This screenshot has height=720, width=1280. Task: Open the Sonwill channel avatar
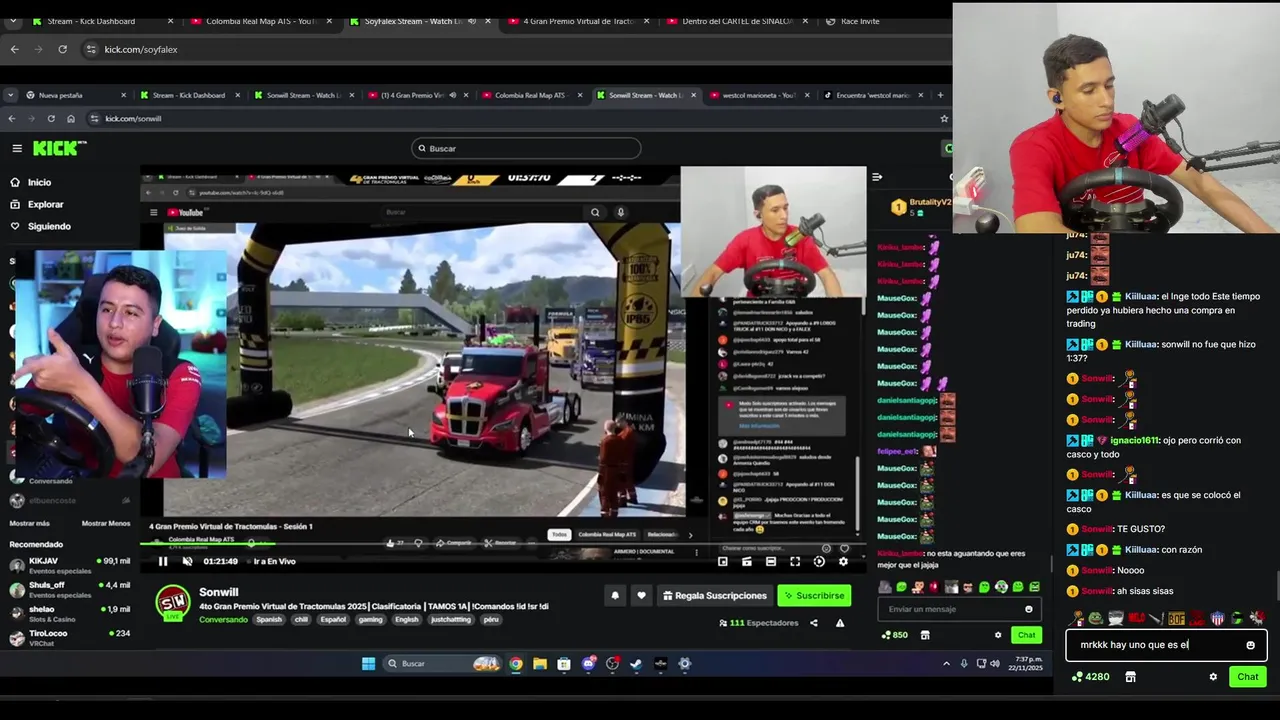pyautogui.click(x=174, y=602)
